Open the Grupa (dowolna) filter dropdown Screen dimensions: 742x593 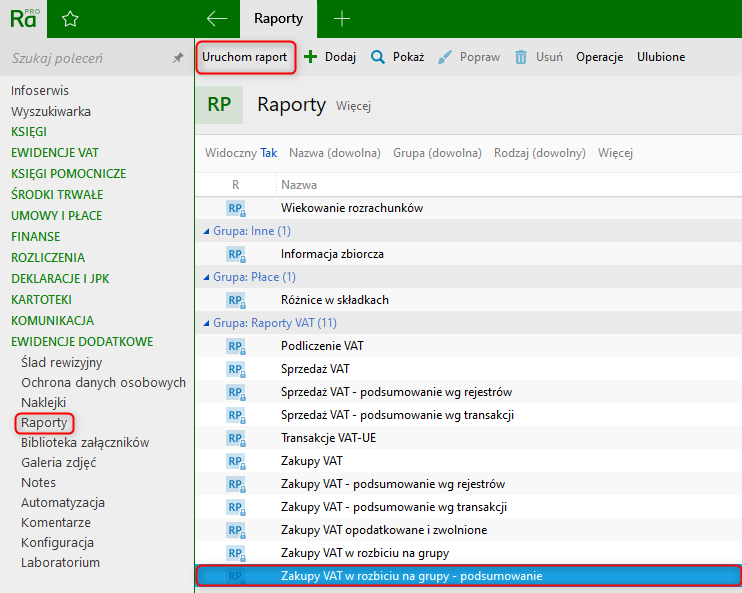(437, 153)
